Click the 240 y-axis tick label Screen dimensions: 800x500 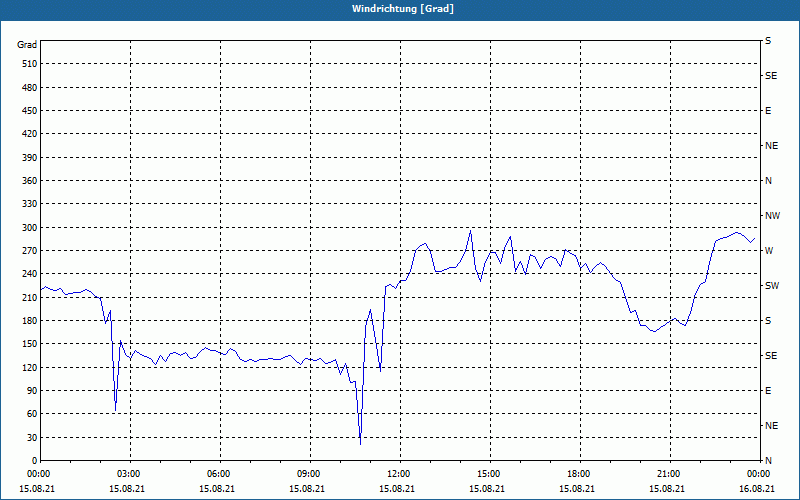(29, 274)
